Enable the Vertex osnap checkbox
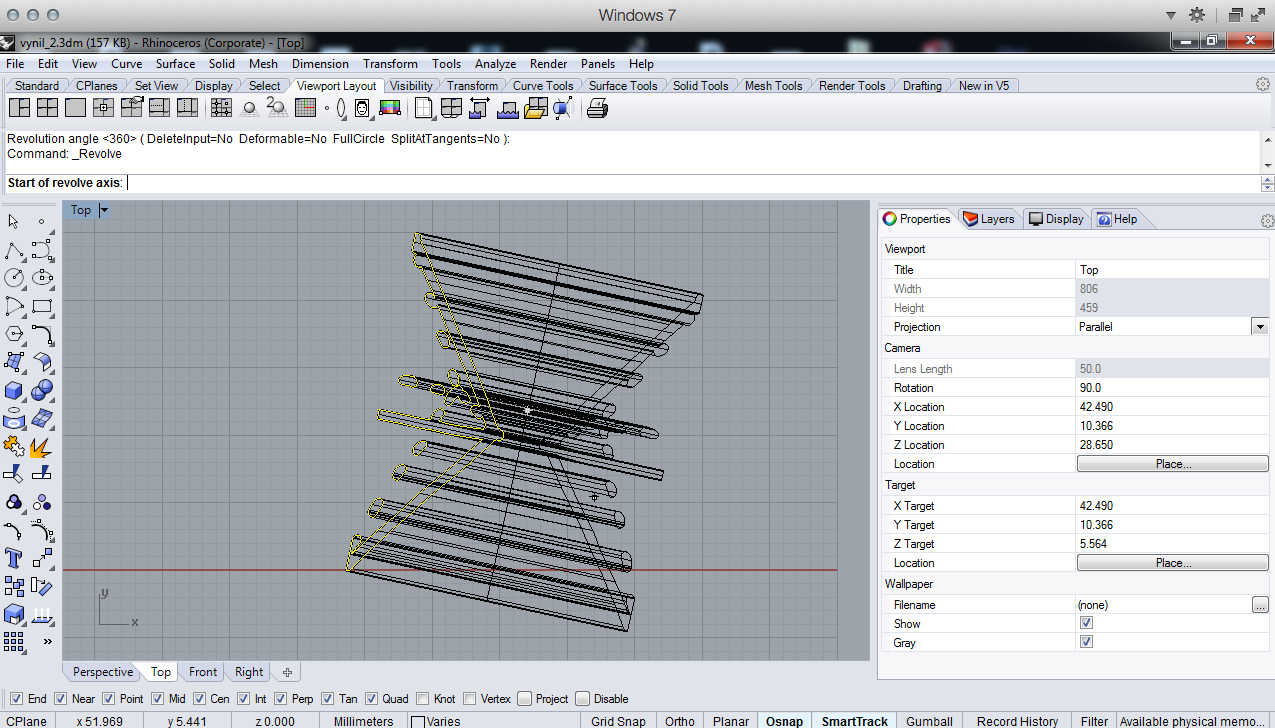The image size is (1275, 728). (470, 699)
